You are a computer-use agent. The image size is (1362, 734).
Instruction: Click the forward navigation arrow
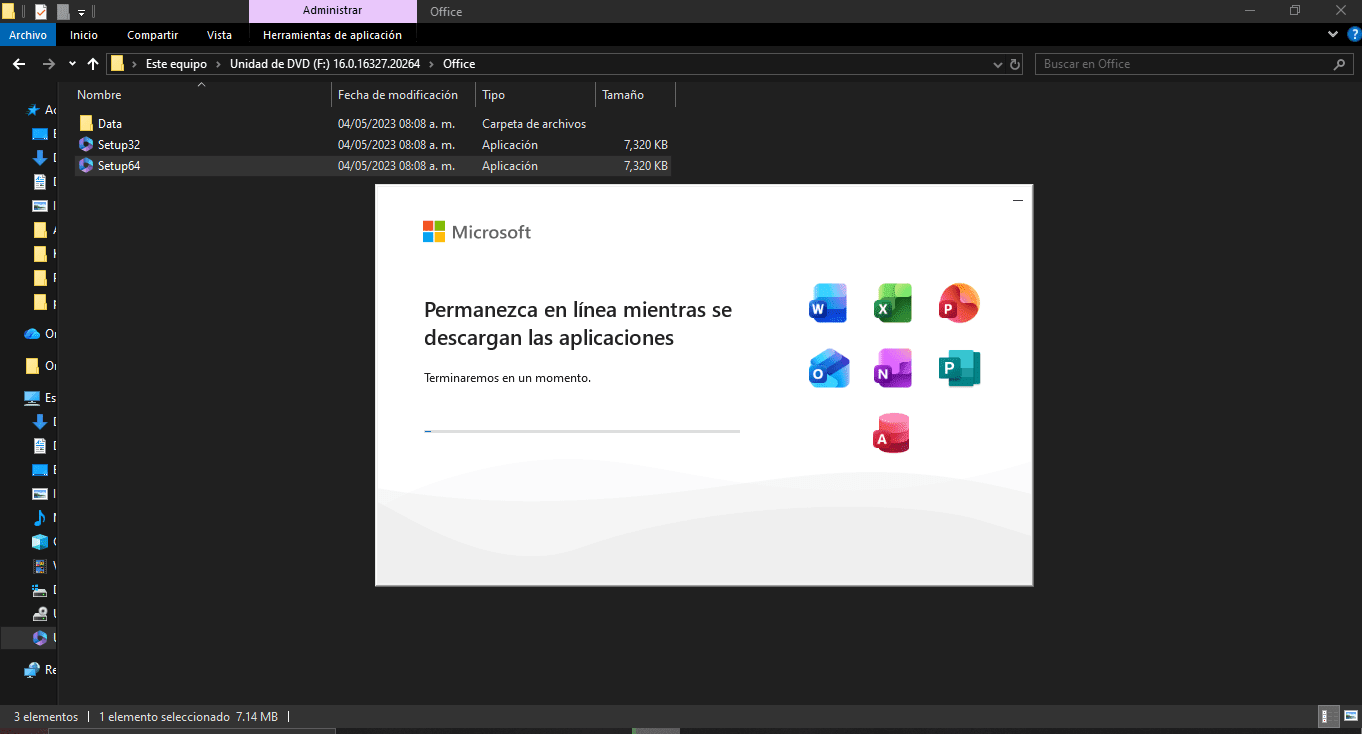click(48, 64)
